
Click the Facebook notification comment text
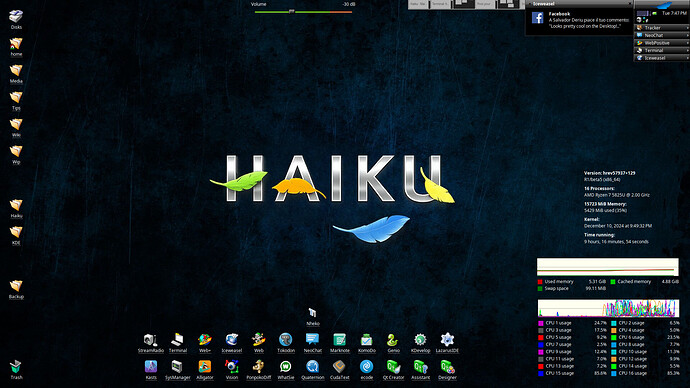tap(588, 23)
